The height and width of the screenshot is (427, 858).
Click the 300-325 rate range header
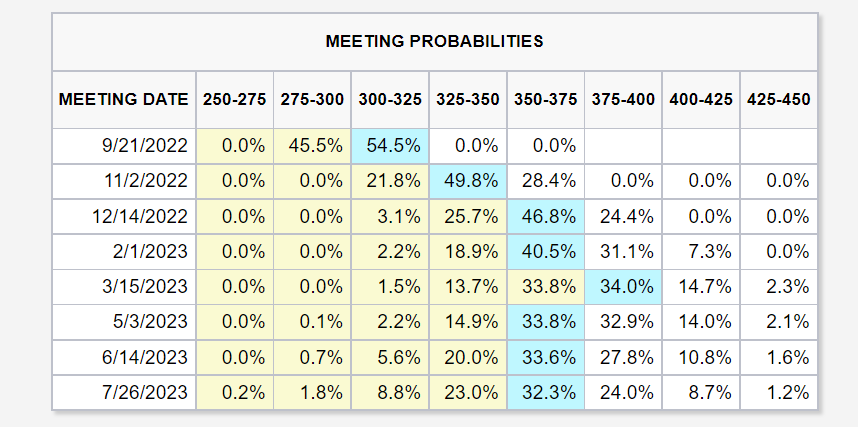click(x=390, y=100)
